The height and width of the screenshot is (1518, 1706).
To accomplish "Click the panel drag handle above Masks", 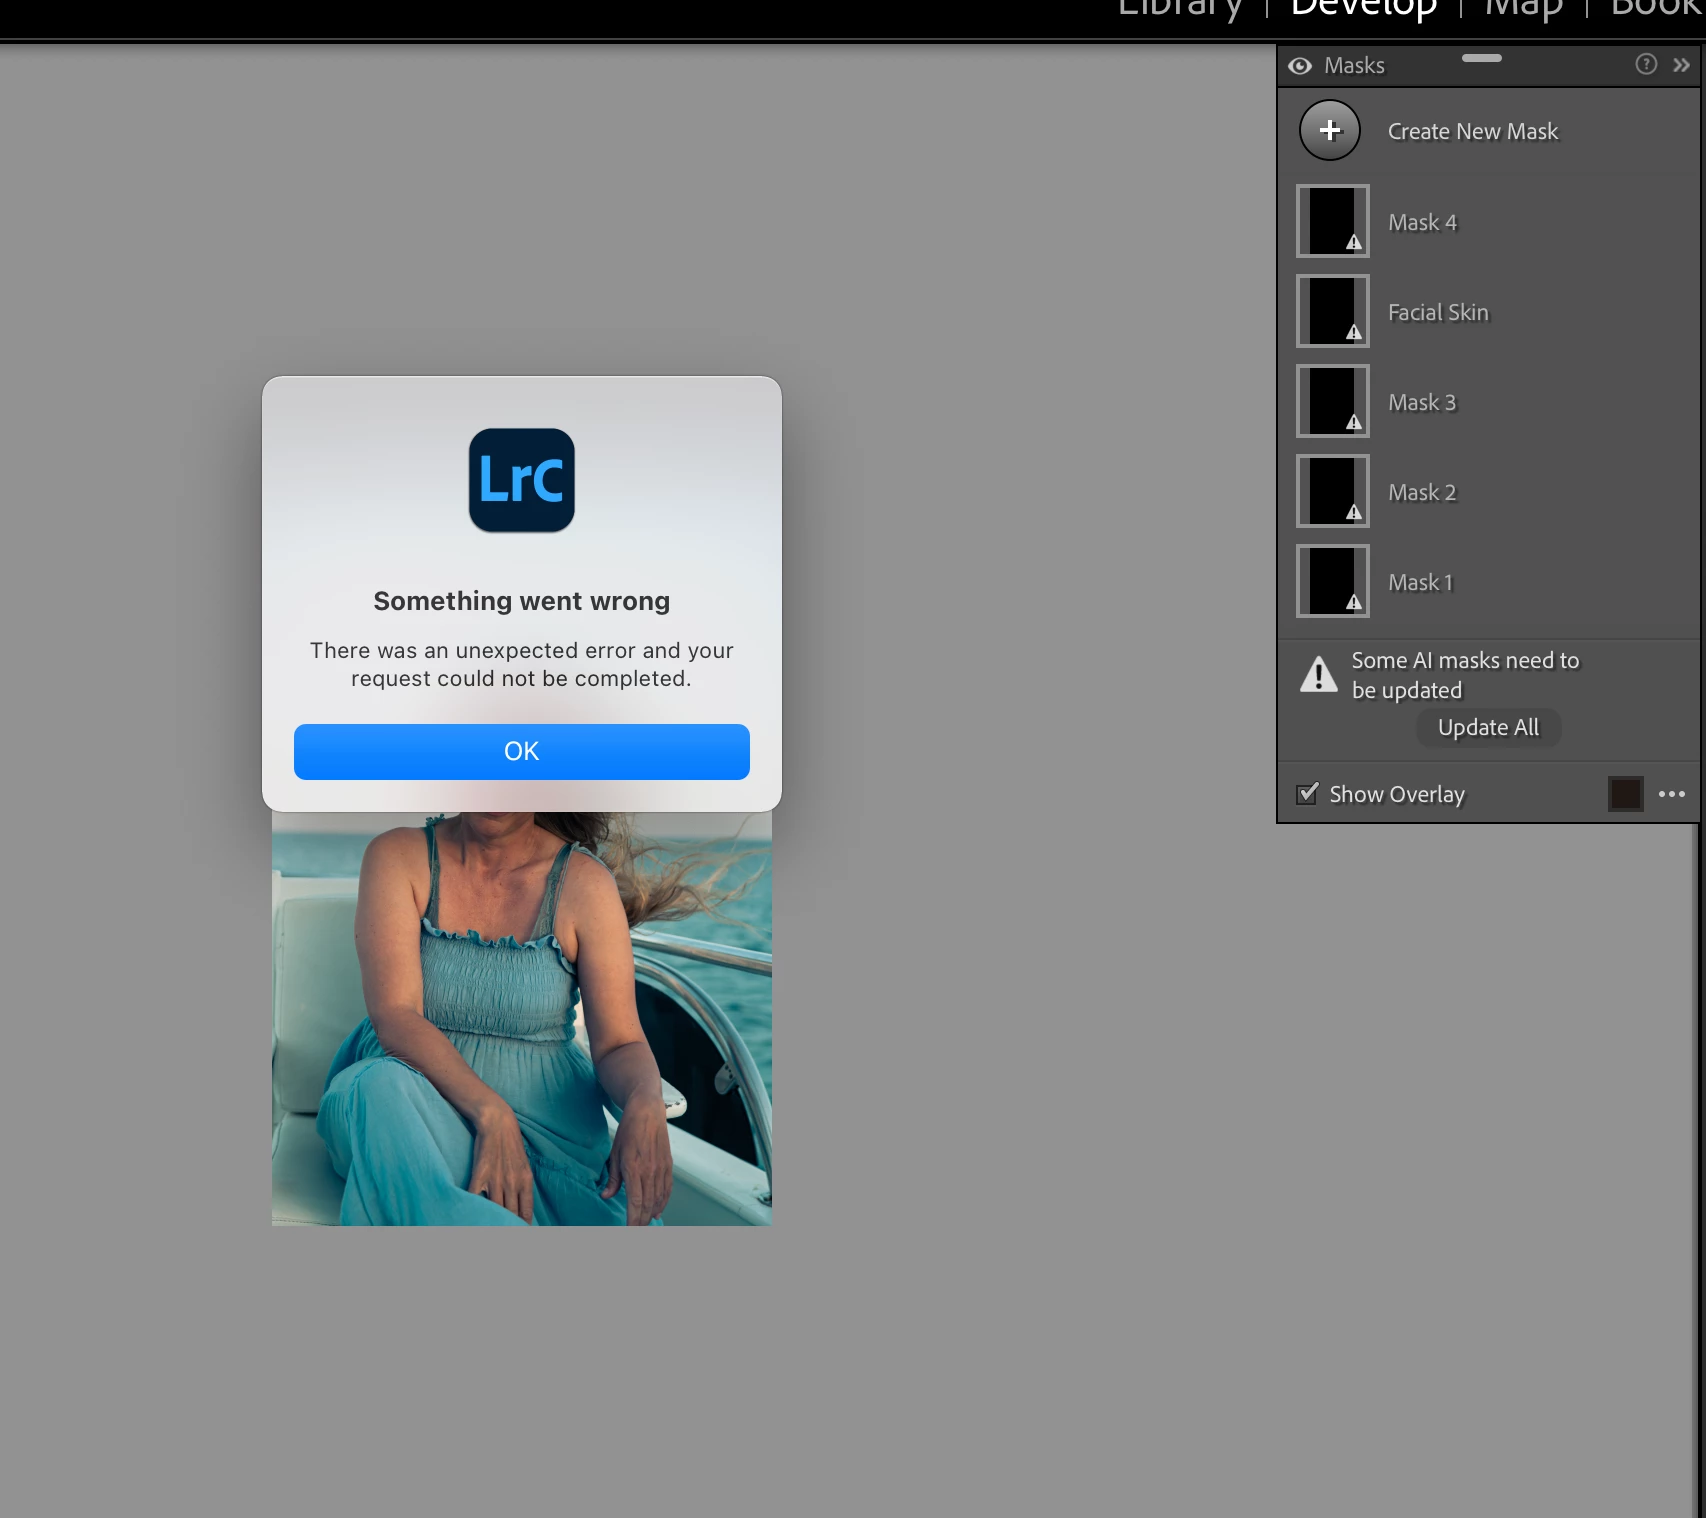I will pyautogui.click(x=1481, y=58).
